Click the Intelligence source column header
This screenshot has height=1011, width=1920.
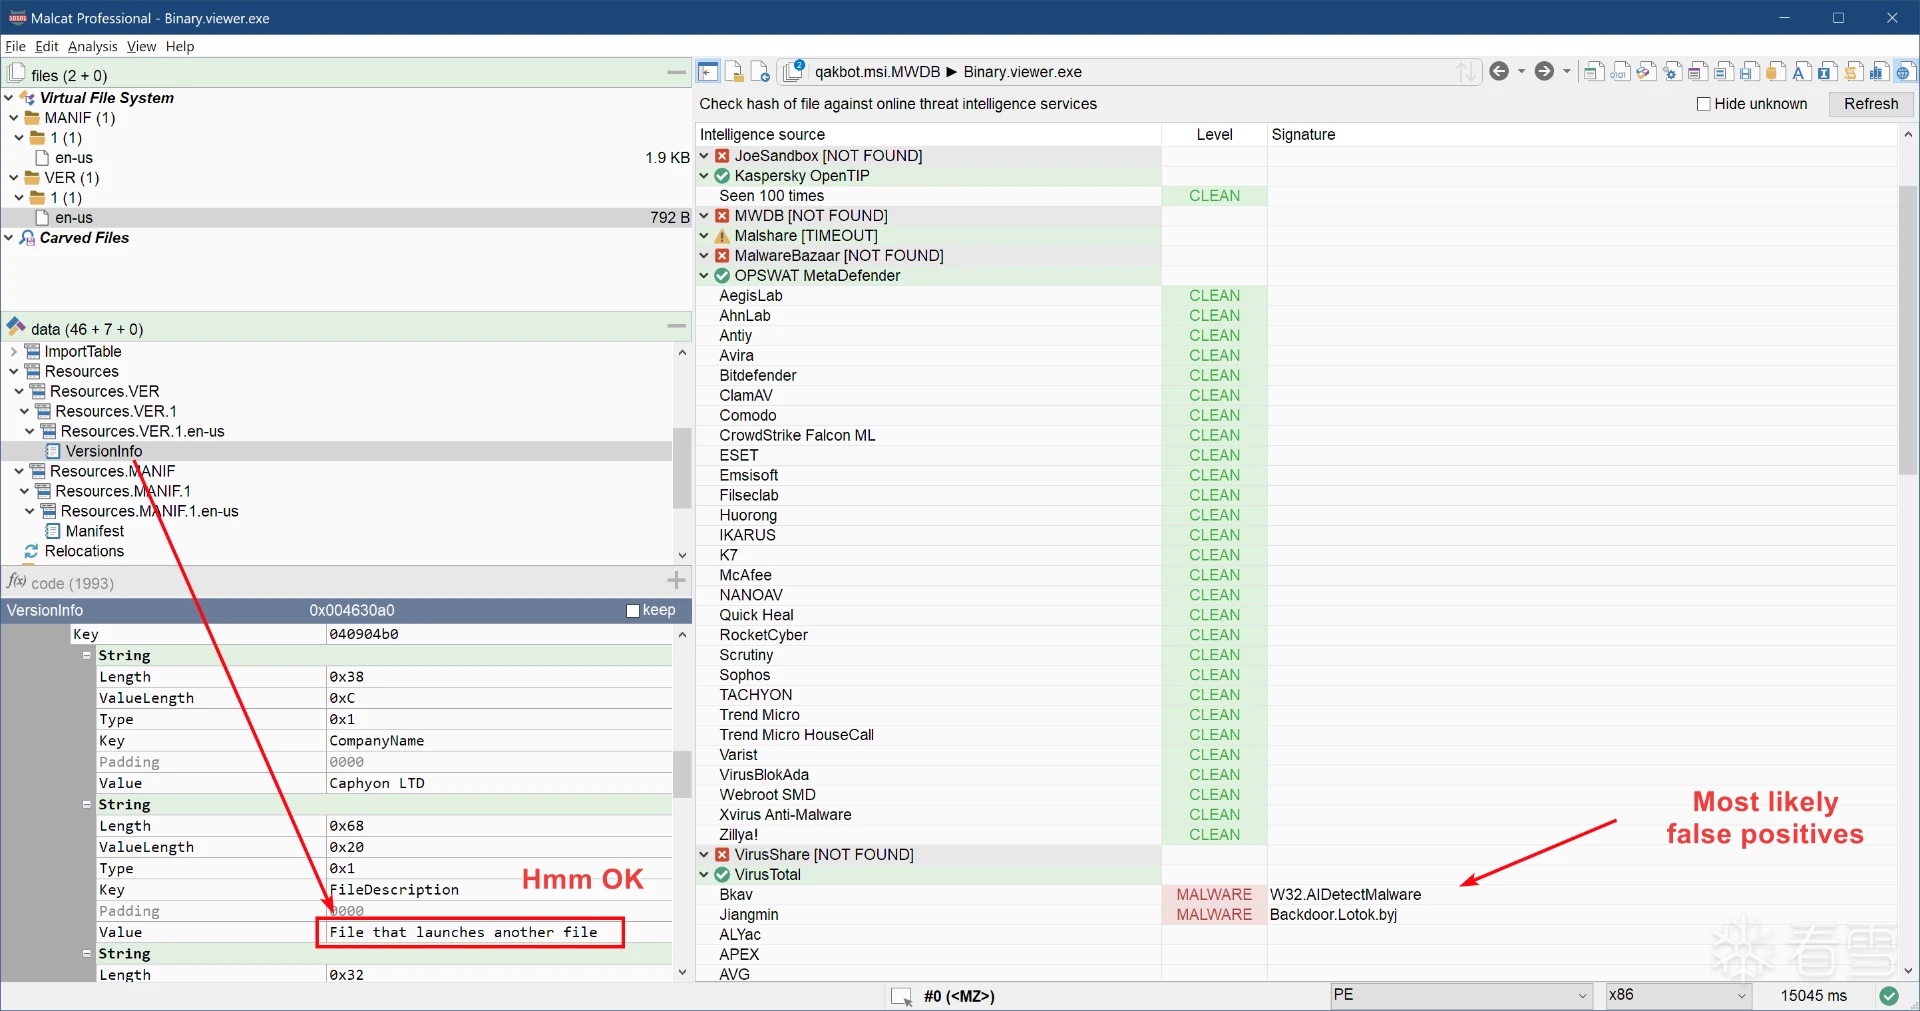[928, 135]
